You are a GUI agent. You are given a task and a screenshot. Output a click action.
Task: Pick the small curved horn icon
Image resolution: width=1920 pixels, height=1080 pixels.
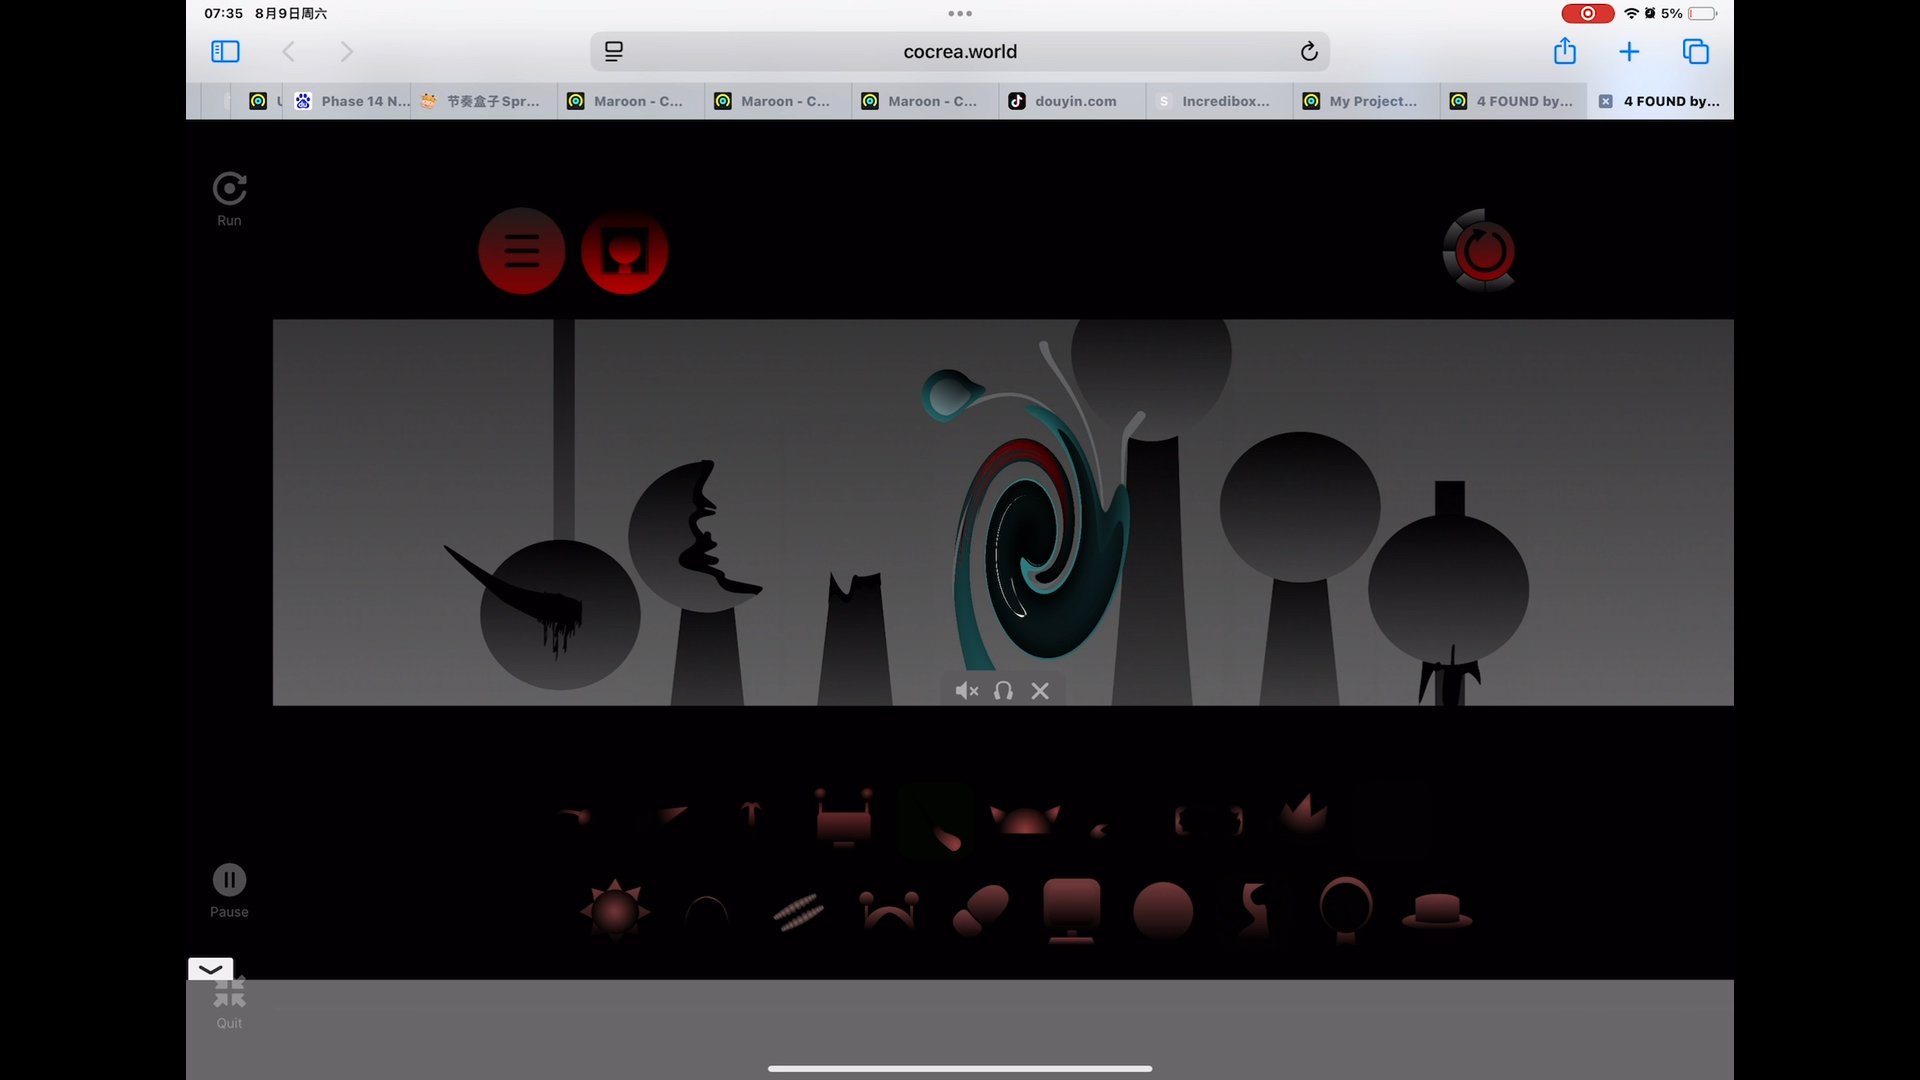(x=574, y=817)
